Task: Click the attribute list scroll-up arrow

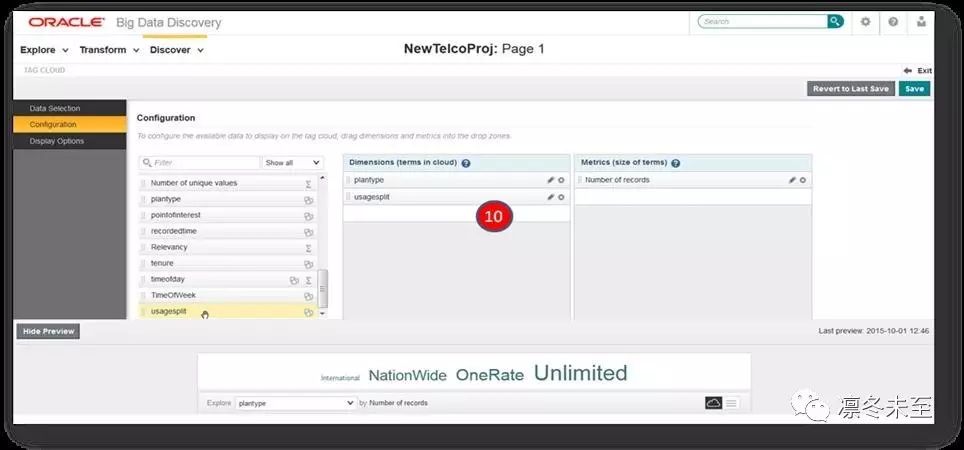Action: (323, 179)
